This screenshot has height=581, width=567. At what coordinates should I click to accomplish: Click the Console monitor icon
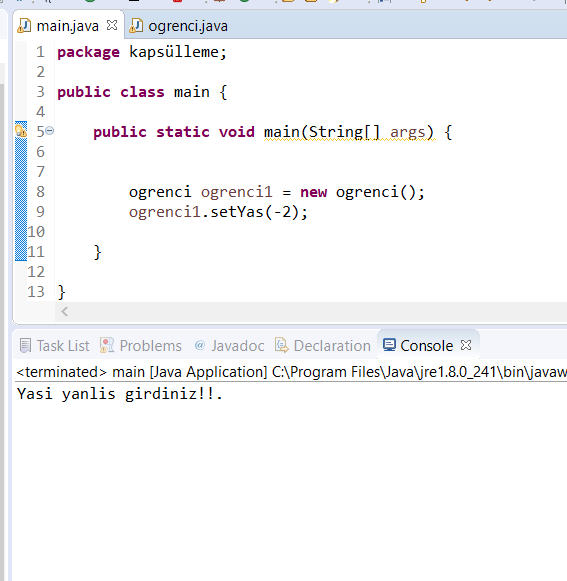click(389, 345)
